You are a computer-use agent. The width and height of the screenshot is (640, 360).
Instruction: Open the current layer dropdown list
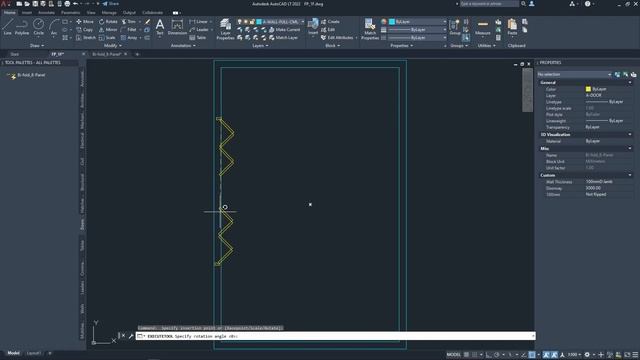click(x=302, y=22)
